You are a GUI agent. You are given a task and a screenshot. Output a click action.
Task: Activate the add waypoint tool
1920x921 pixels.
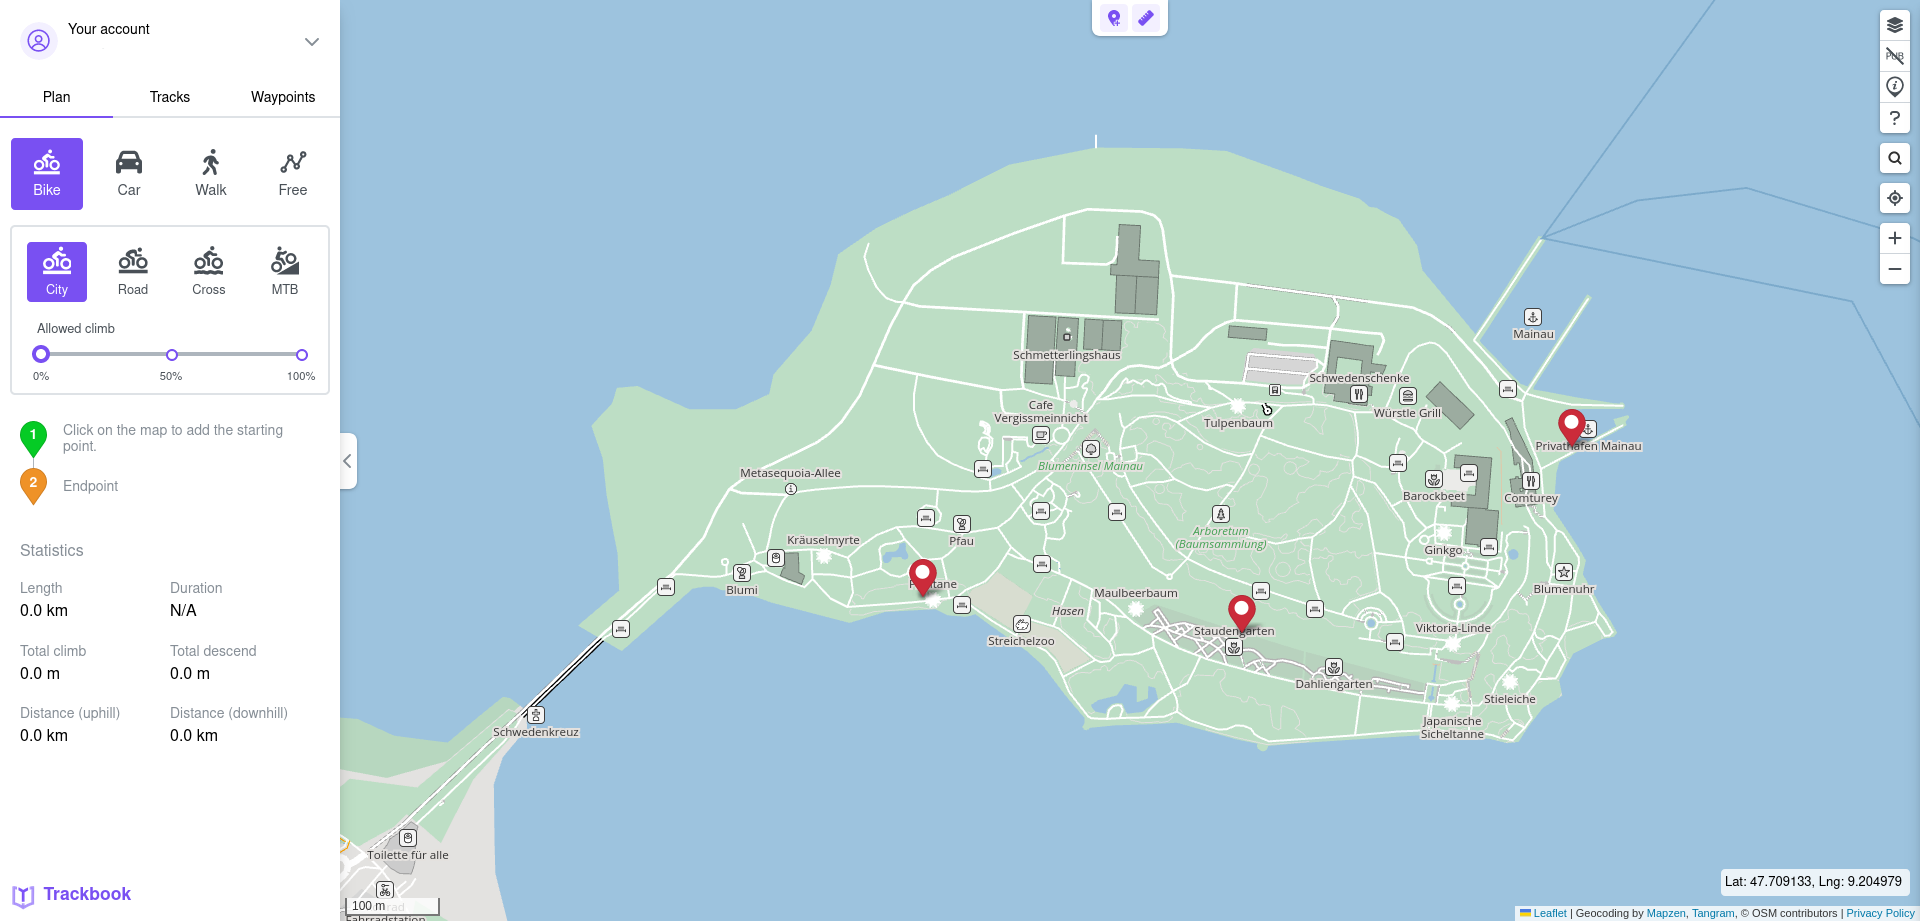click(x=1113, y=17)
